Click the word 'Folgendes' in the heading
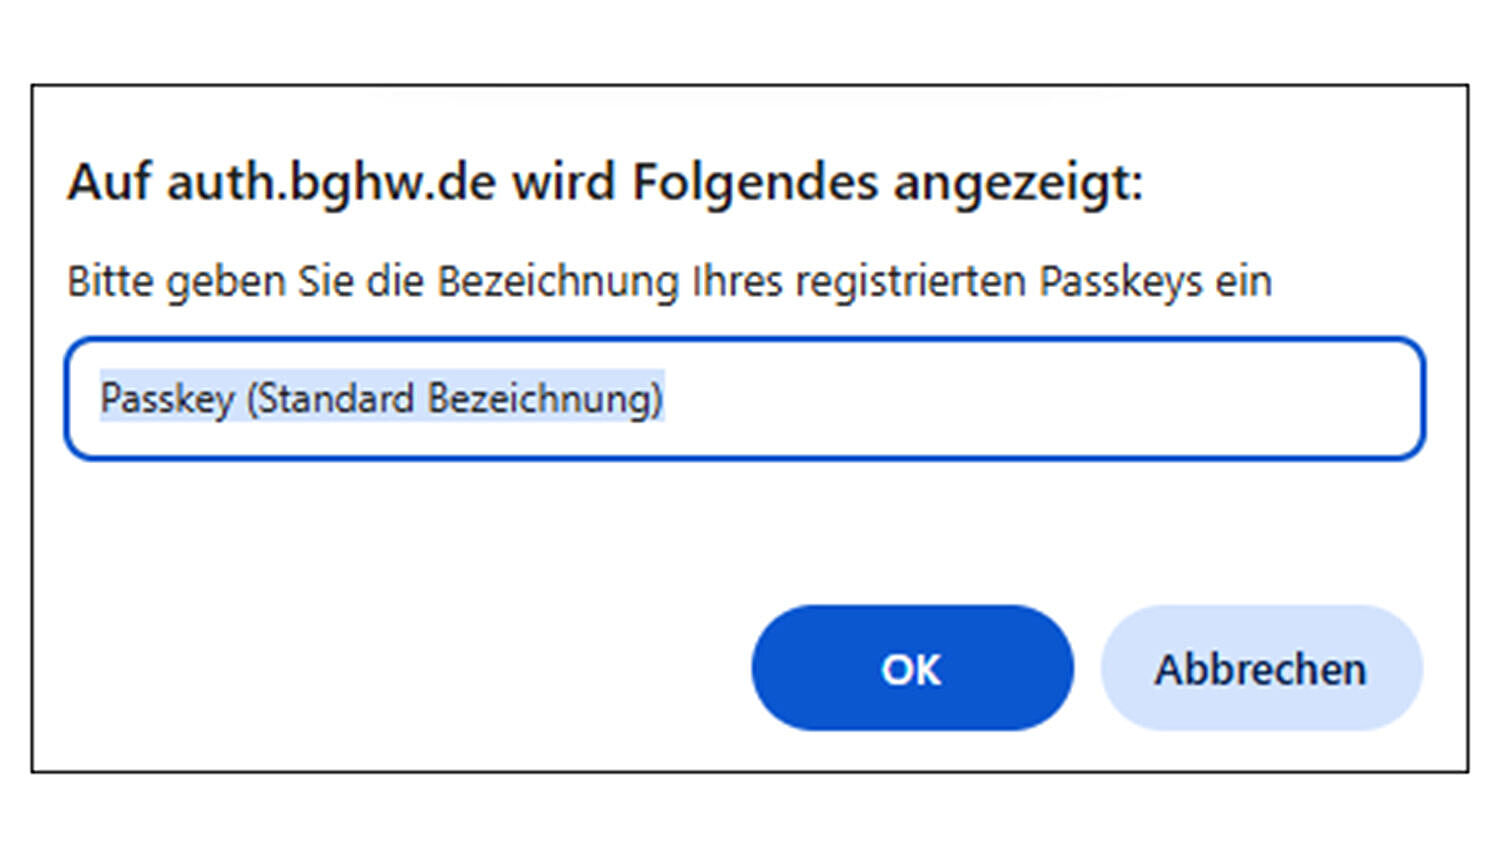This screenshot has height=842, width=1500. click(x=755, y=183)
